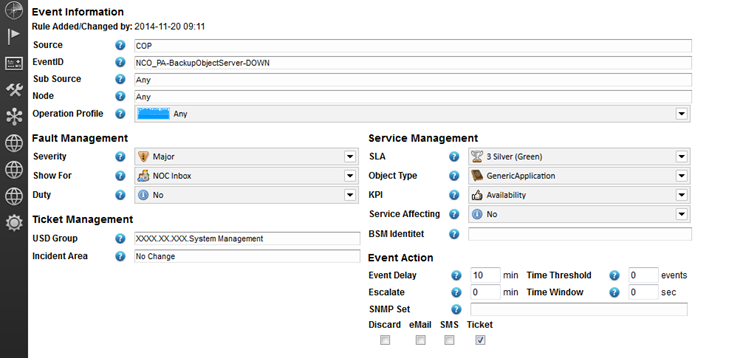Expand the Duty dropdown
747x364 pixels.
(x=246, y=195)
